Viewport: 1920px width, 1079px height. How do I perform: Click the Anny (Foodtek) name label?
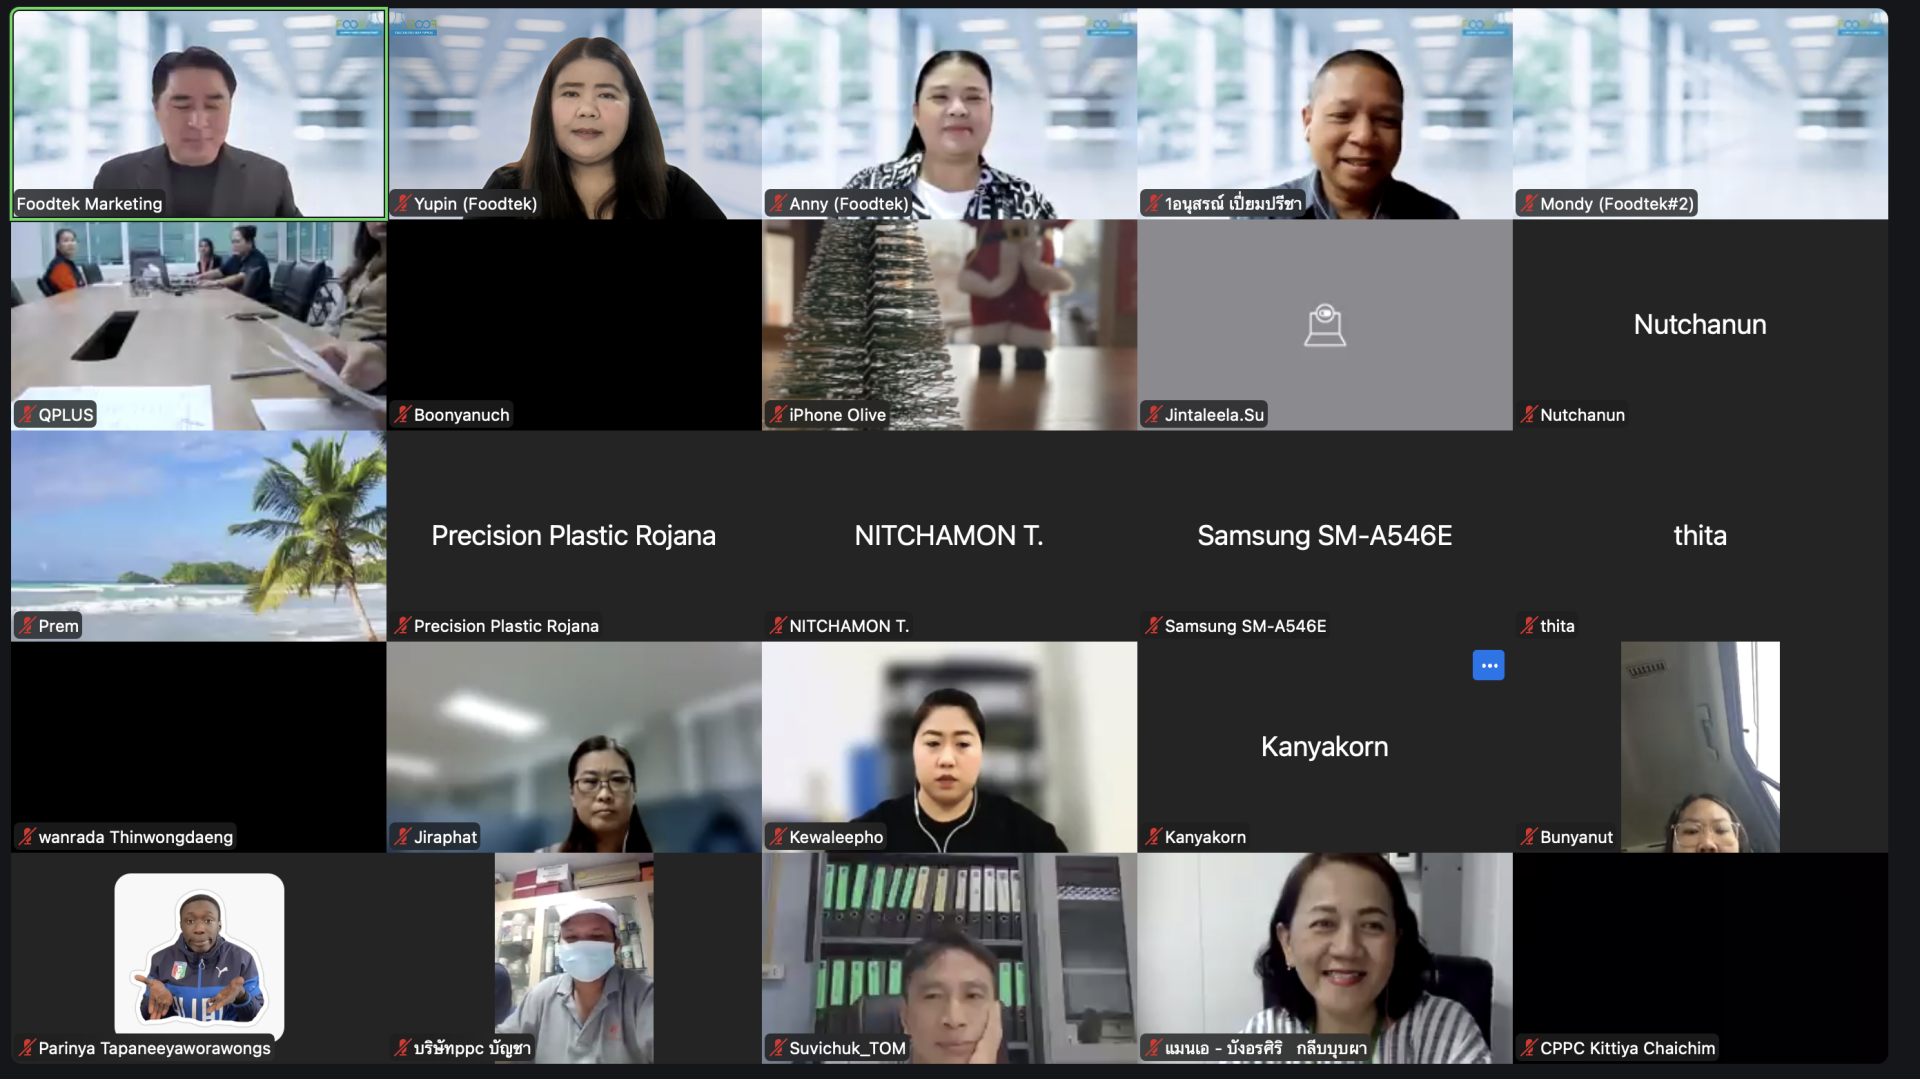pyautogui.click(x=848, y=204)
